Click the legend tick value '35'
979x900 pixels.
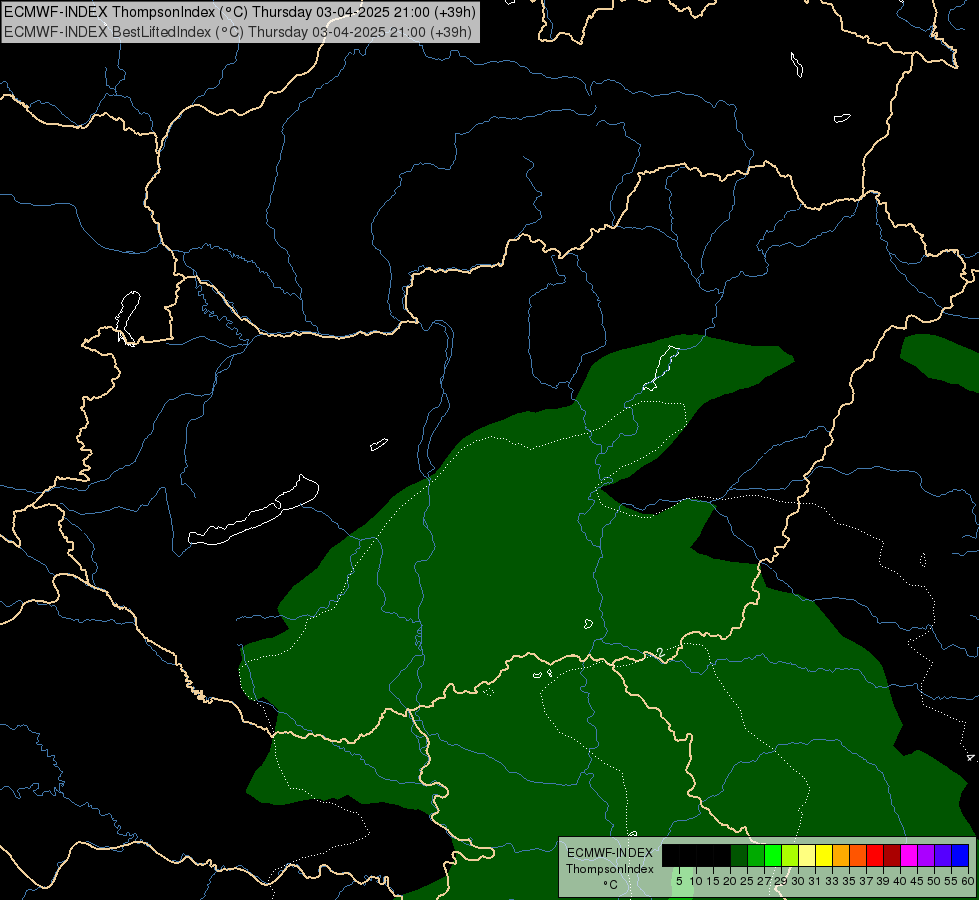(849, 881)
